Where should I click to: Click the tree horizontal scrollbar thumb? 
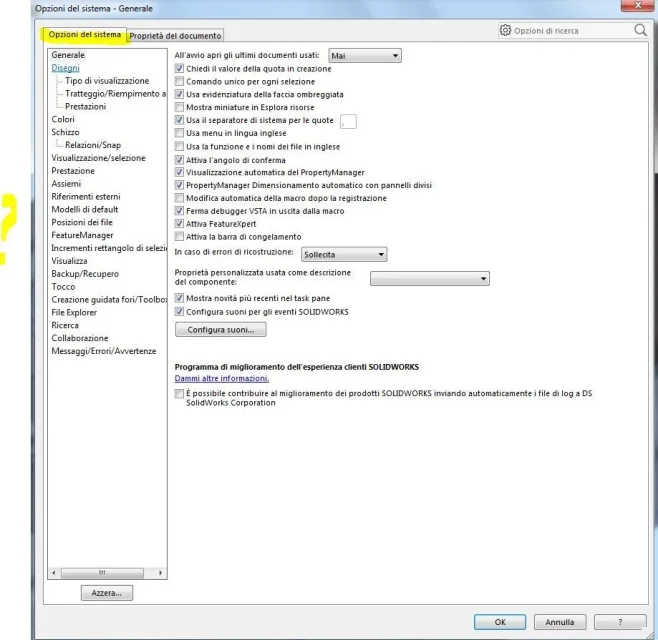pos(102,573)
